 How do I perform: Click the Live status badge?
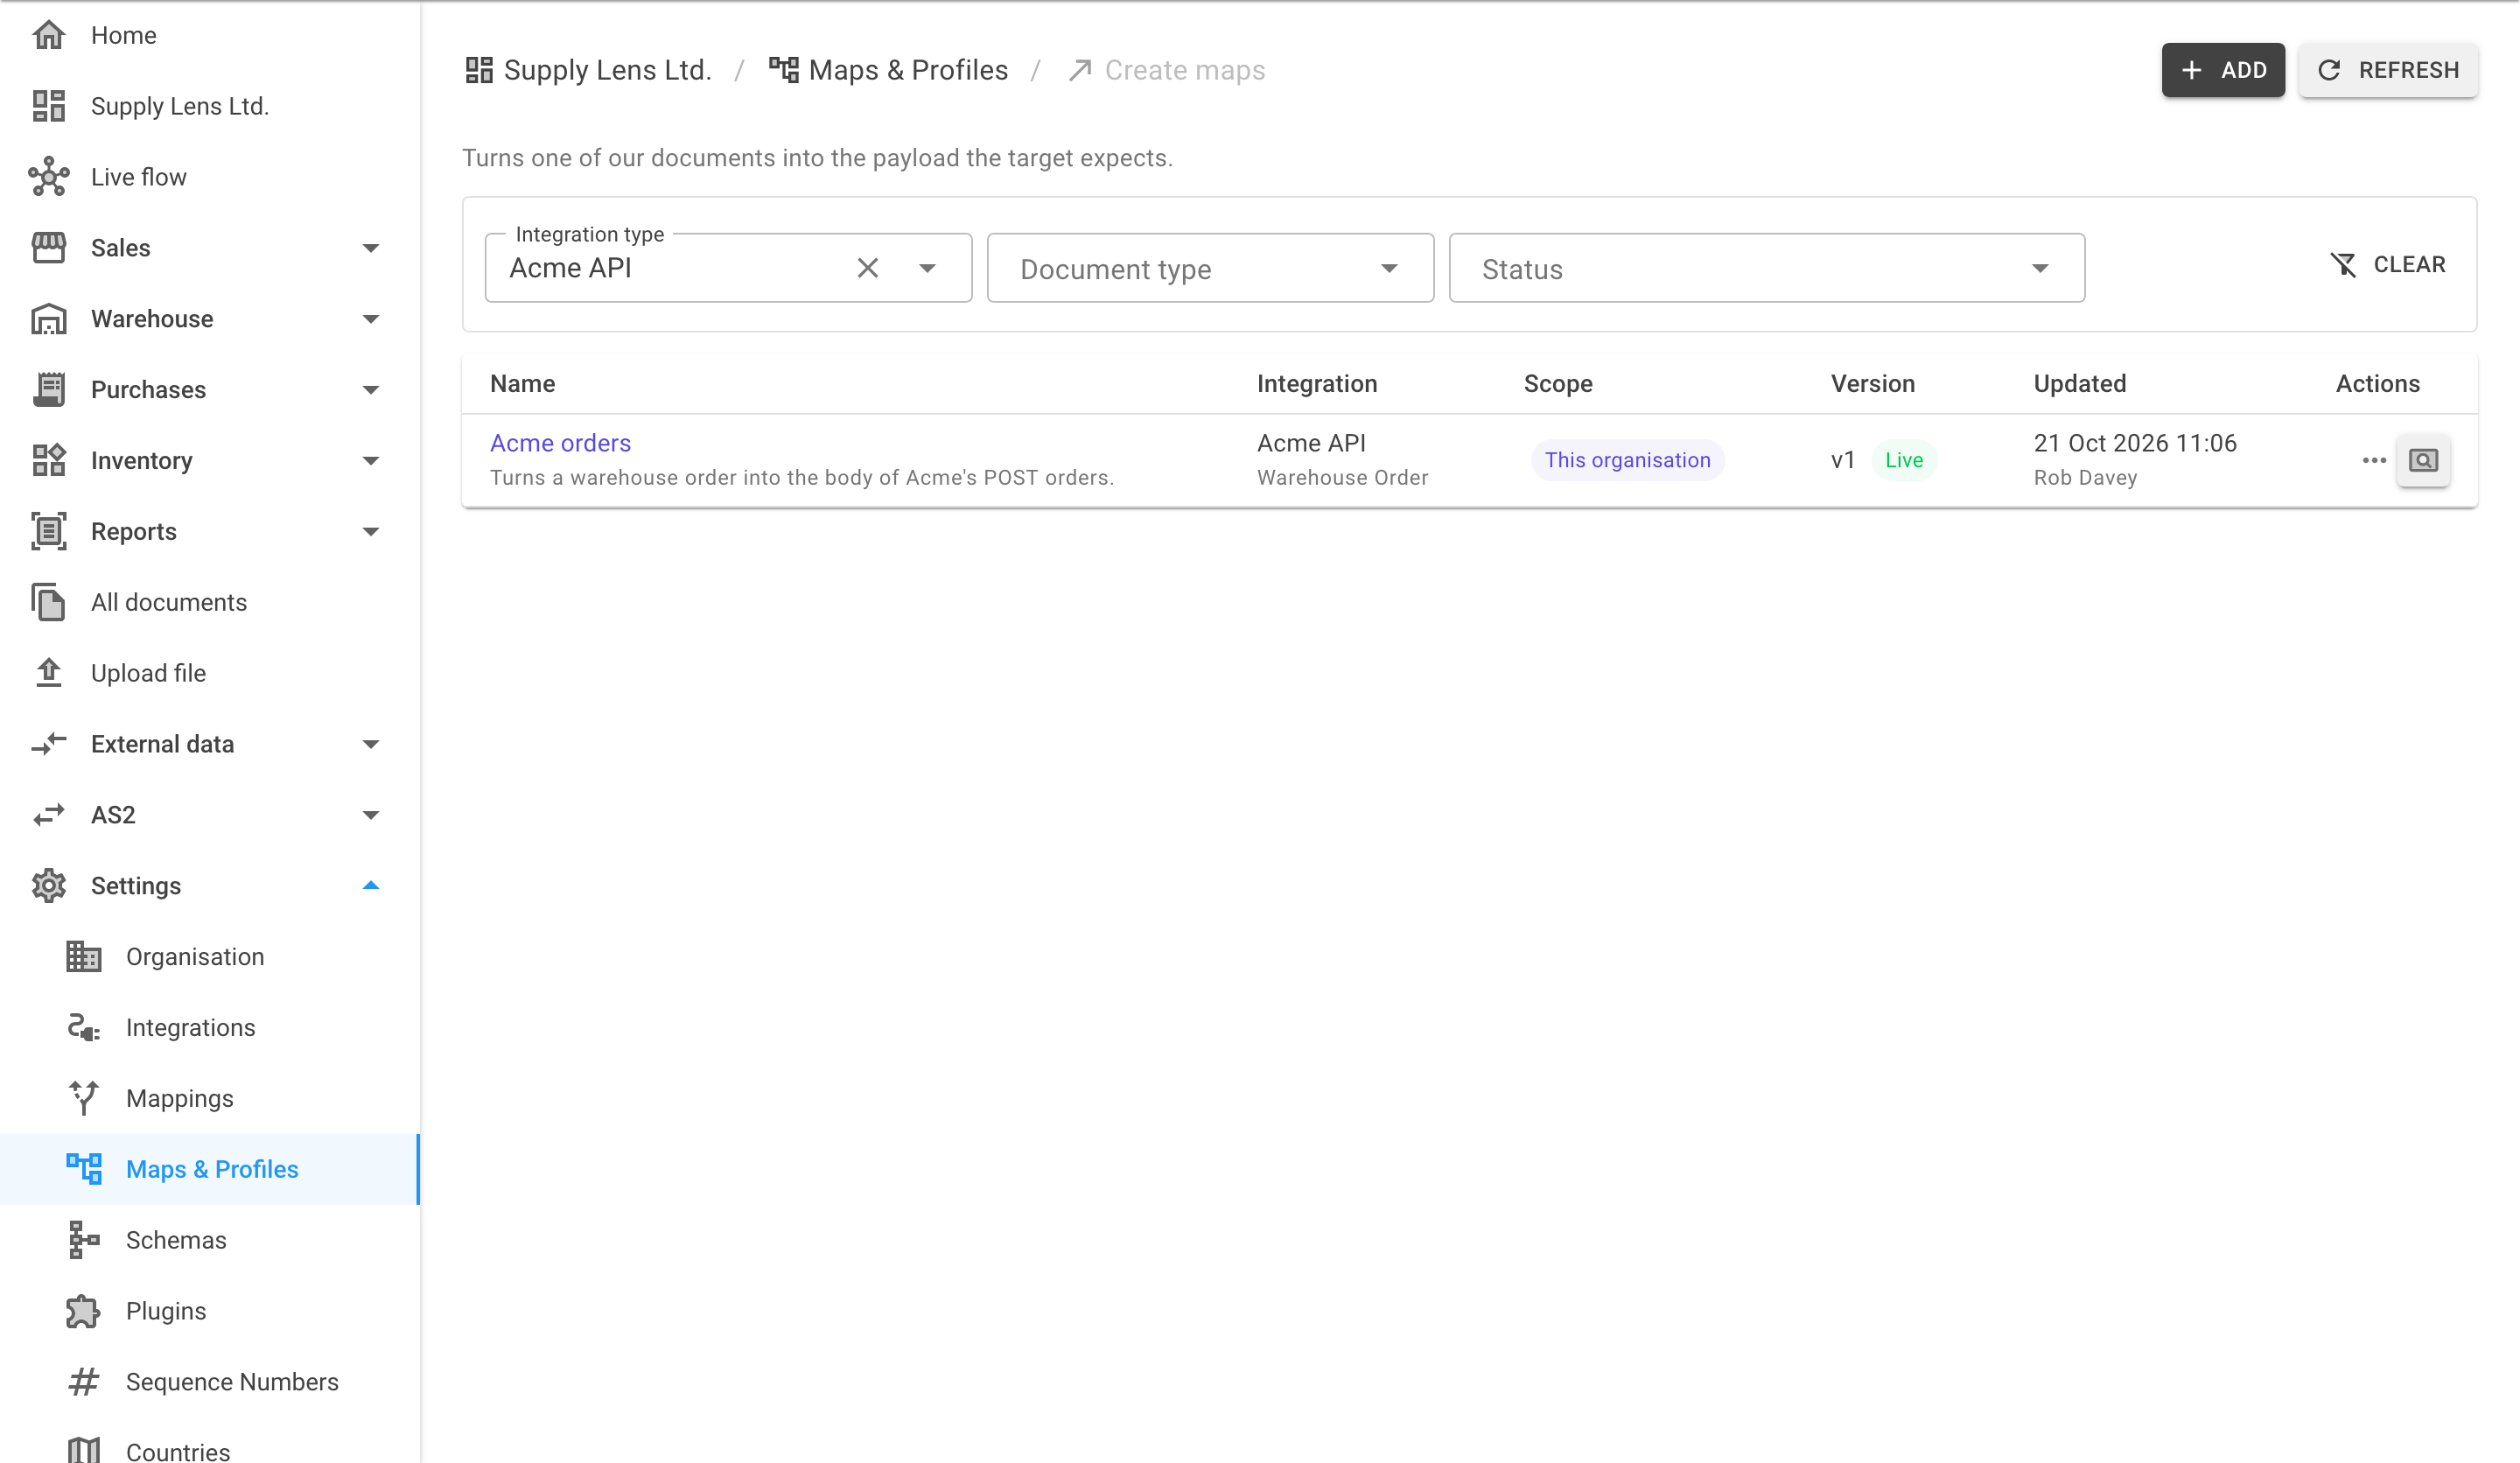[x=1904, y=460]
